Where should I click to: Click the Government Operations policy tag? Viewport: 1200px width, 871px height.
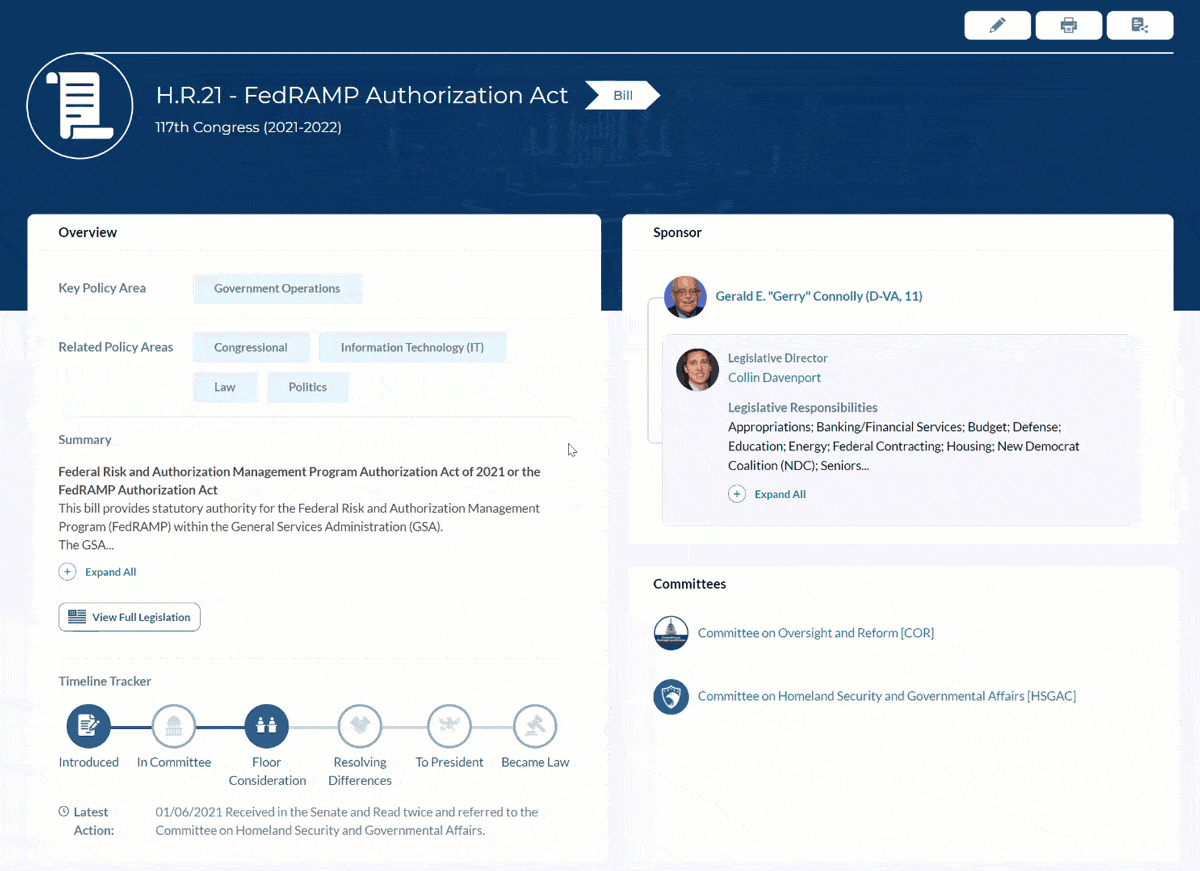click(277, 288)
